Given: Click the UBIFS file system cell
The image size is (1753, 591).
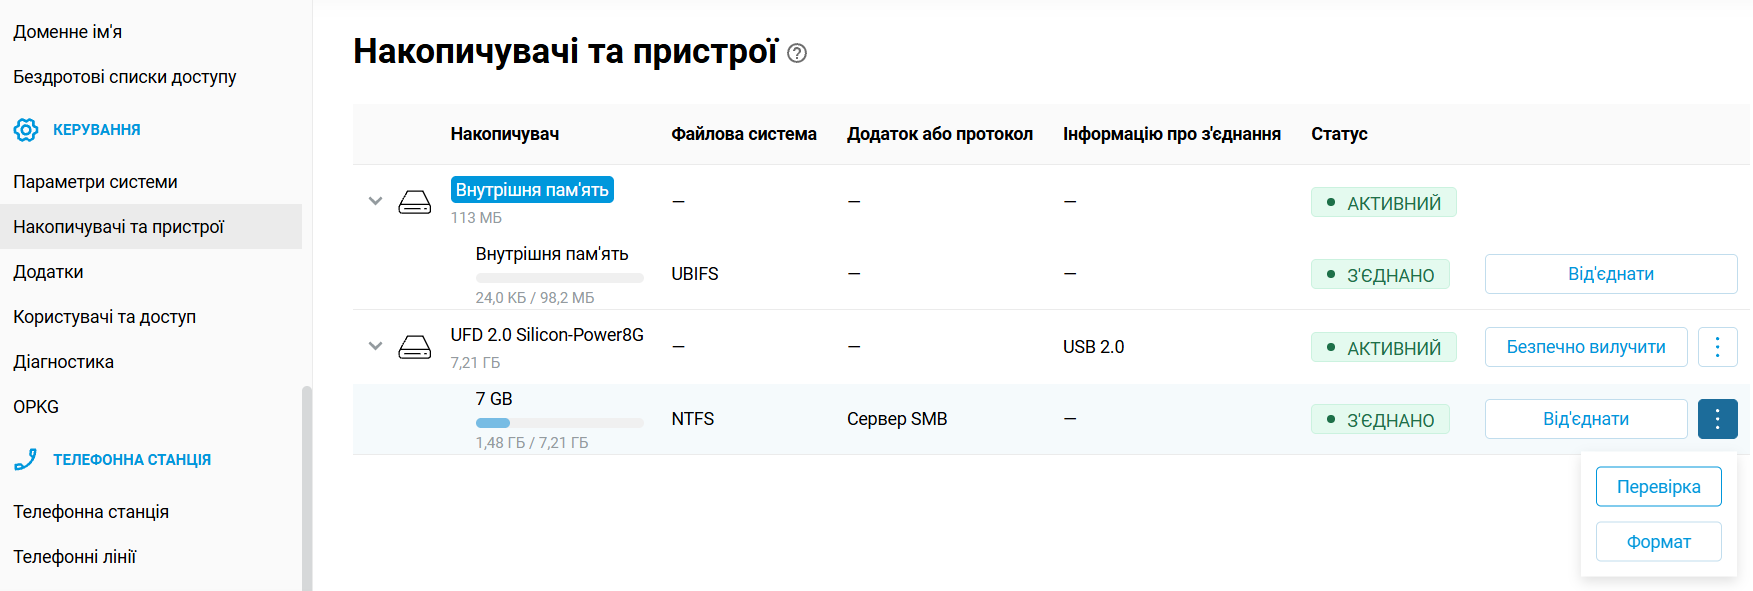Looking at the screenshot, I should click(x=695, y=274).
